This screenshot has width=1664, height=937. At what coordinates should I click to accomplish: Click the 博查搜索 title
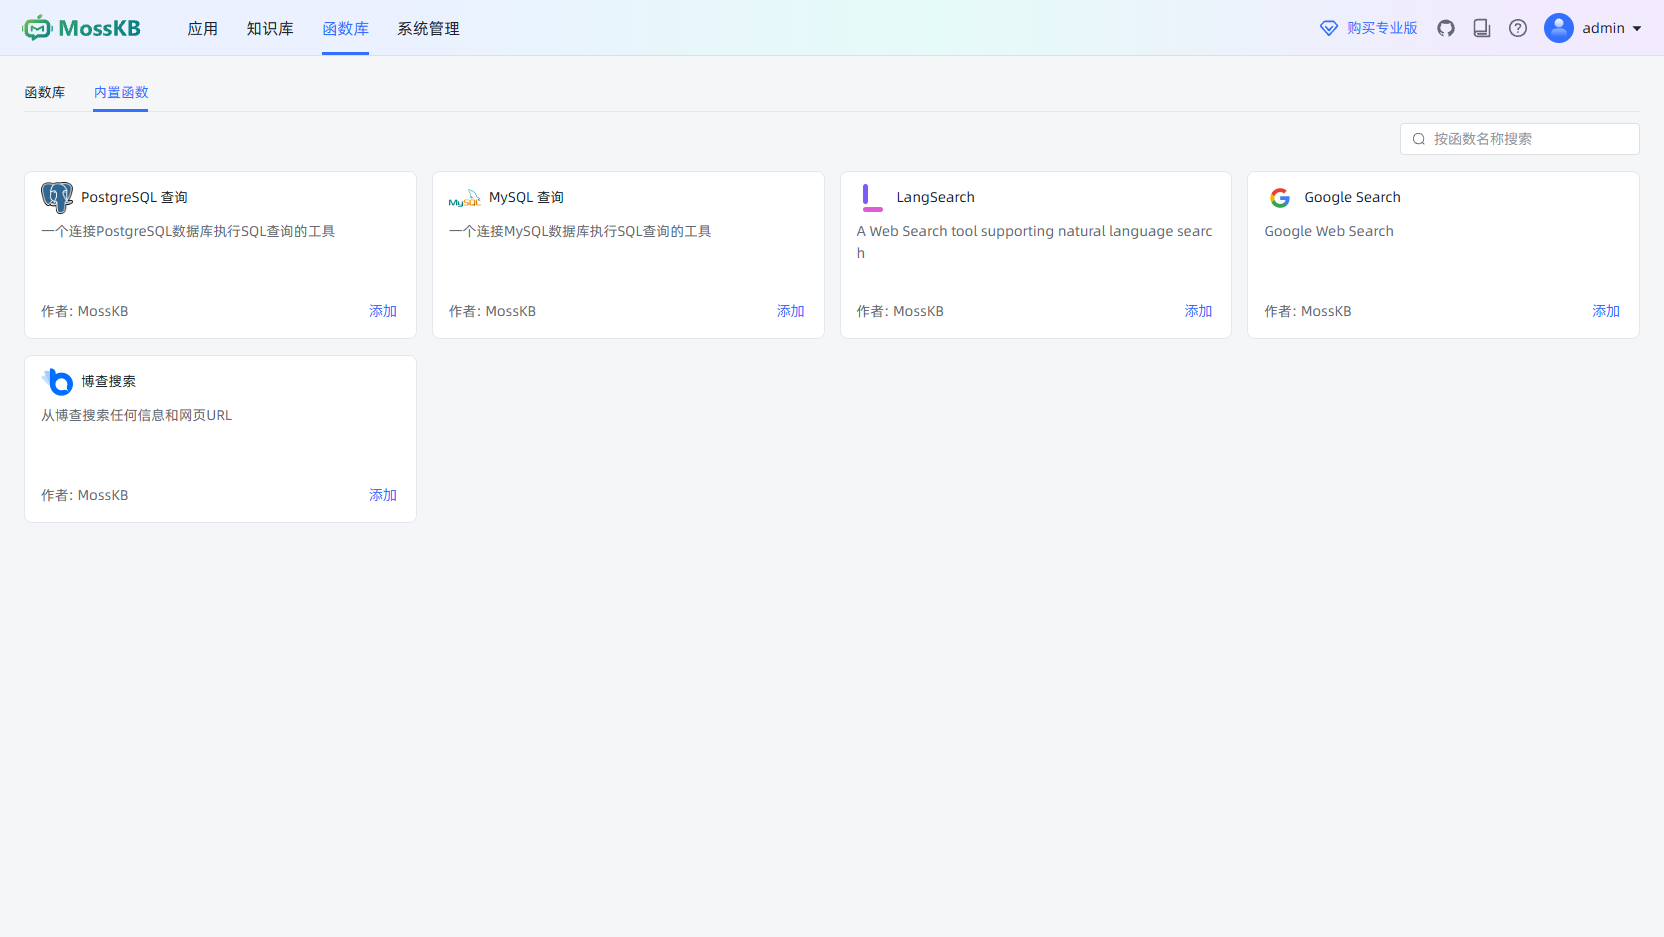(x=108, y=381)
